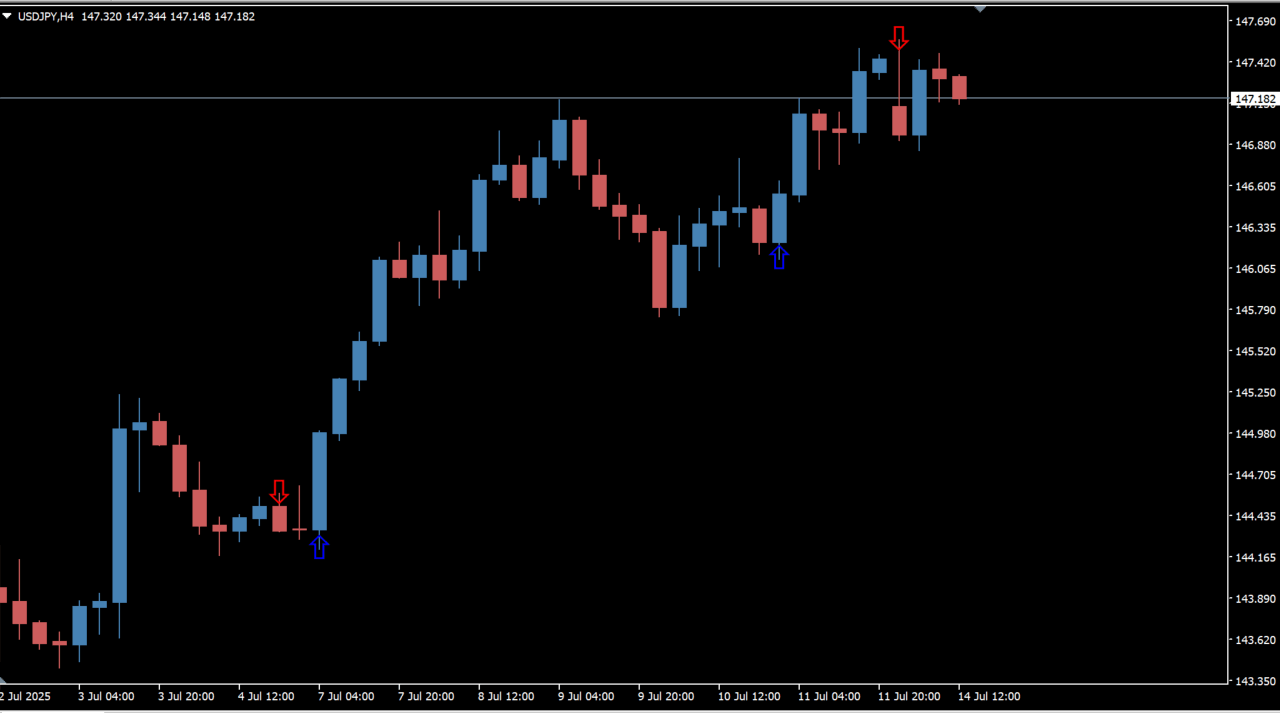Click the 146.335 price axis label
Image resolution: width=1280 pixels, height=713 pixels.
click(x=1256, y=227)
